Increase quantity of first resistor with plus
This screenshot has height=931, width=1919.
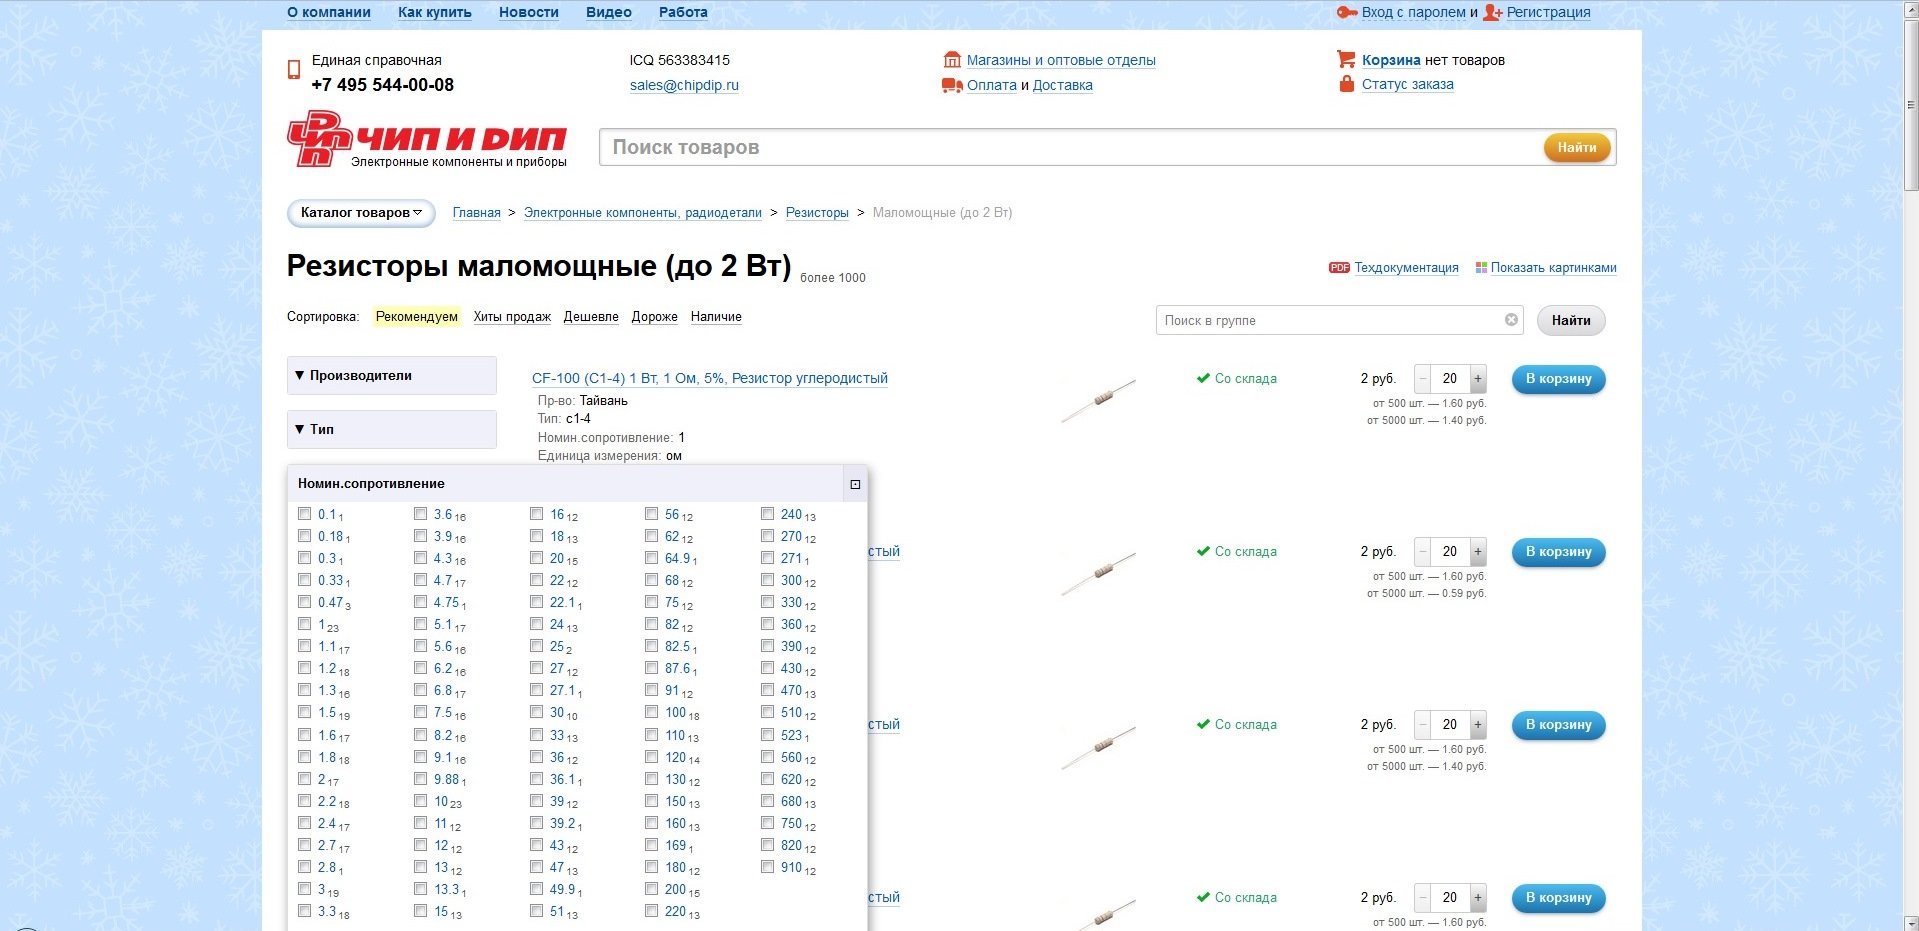[1477, 379]
